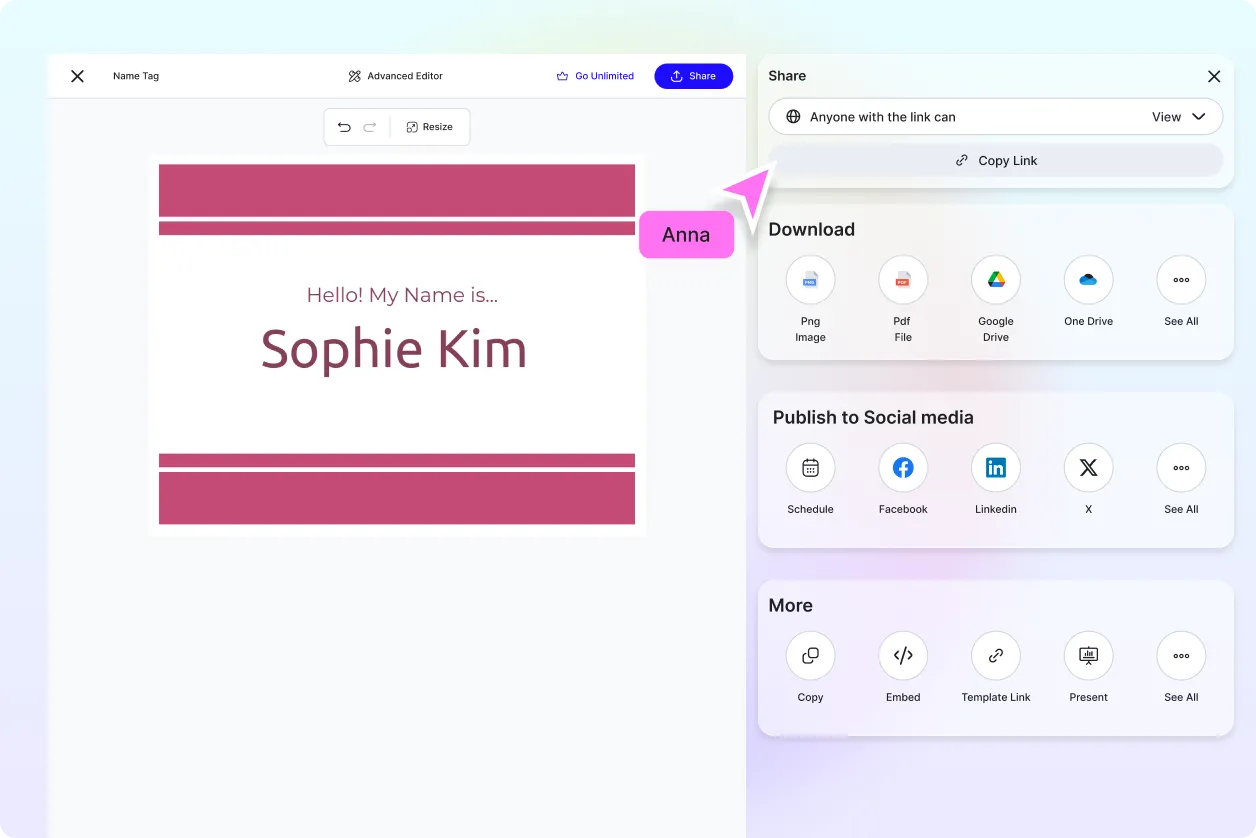The width and height of the screenshot is (1256, 838).
Task: Save design to One Drive
Action: click(1088, 280)
